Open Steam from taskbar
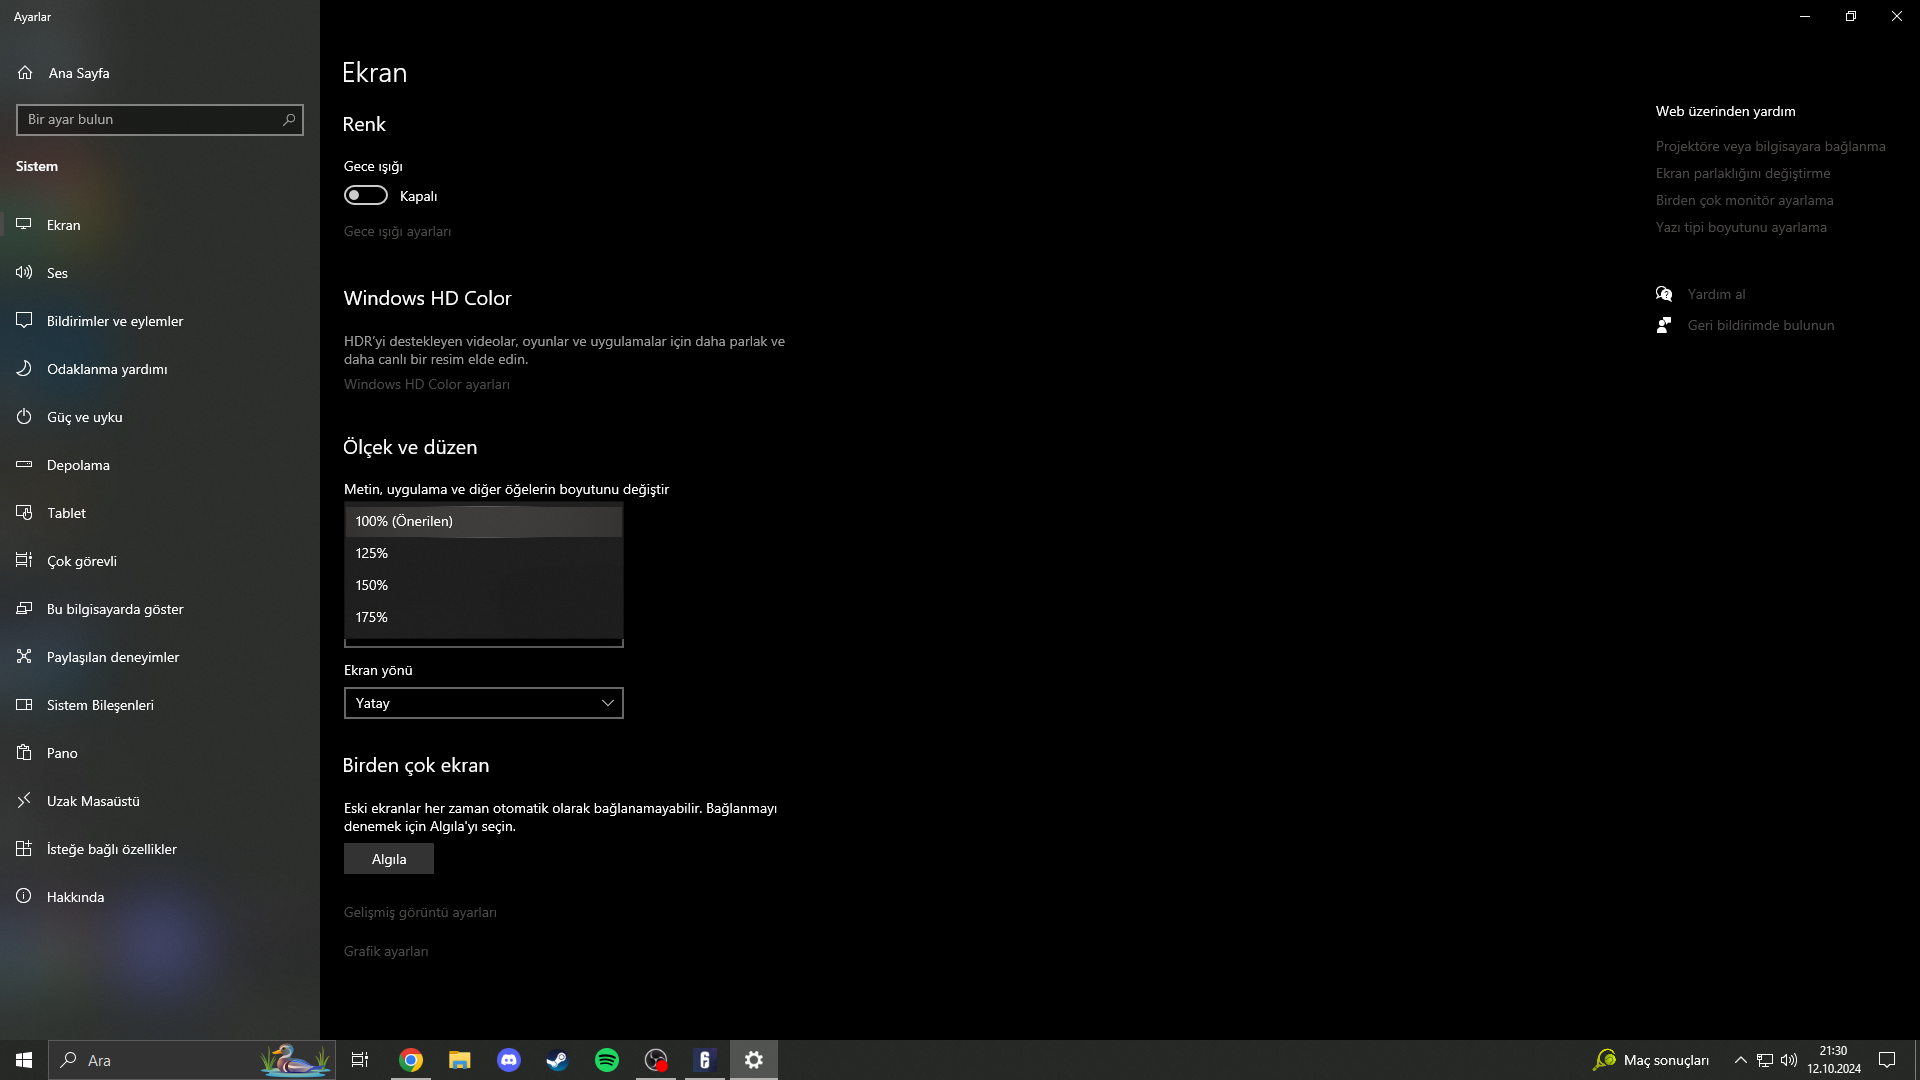Screen dimensions: 1920x1080 tap(557, 1060)
